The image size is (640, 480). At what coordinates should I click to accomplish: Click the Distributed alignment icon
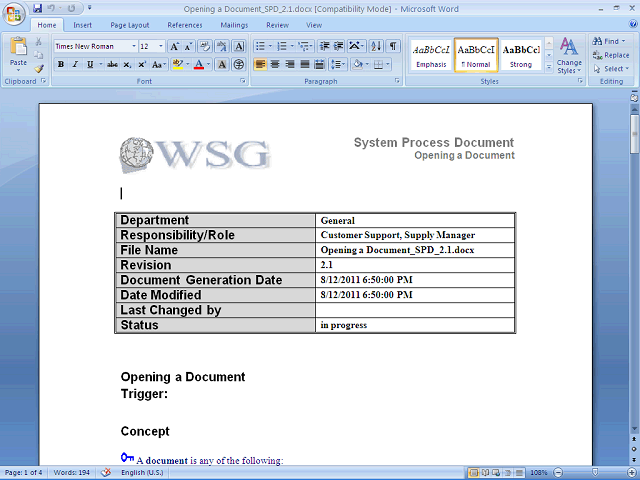(320, 64)
